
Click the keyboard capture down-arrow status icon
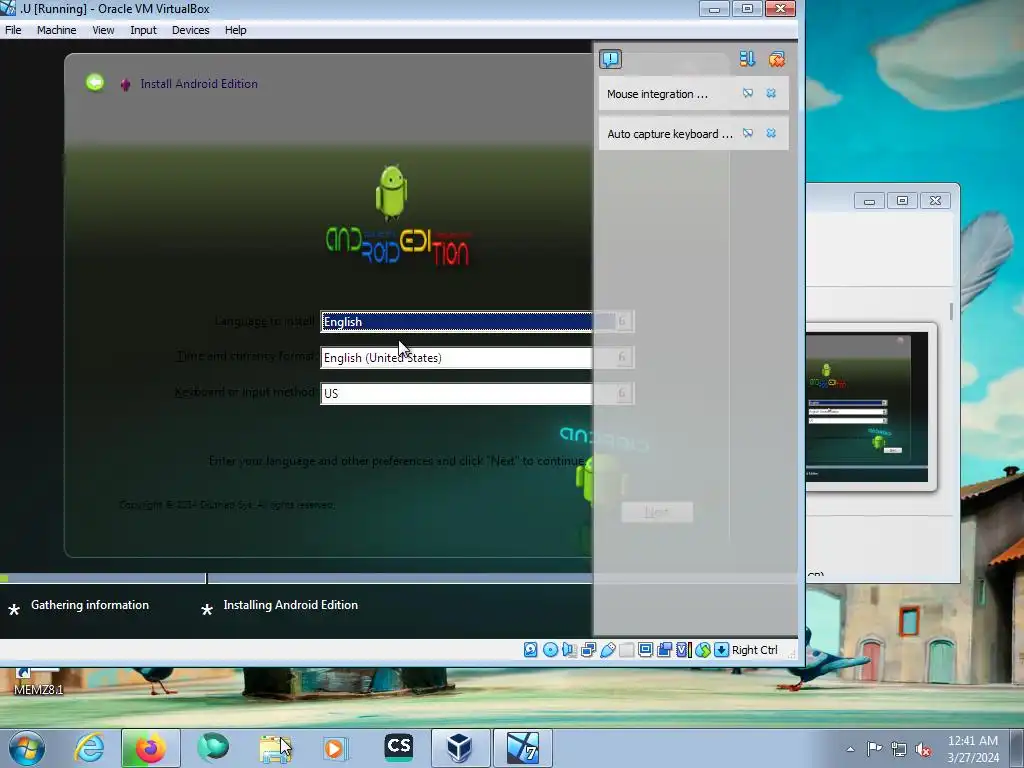pos(721,650)
